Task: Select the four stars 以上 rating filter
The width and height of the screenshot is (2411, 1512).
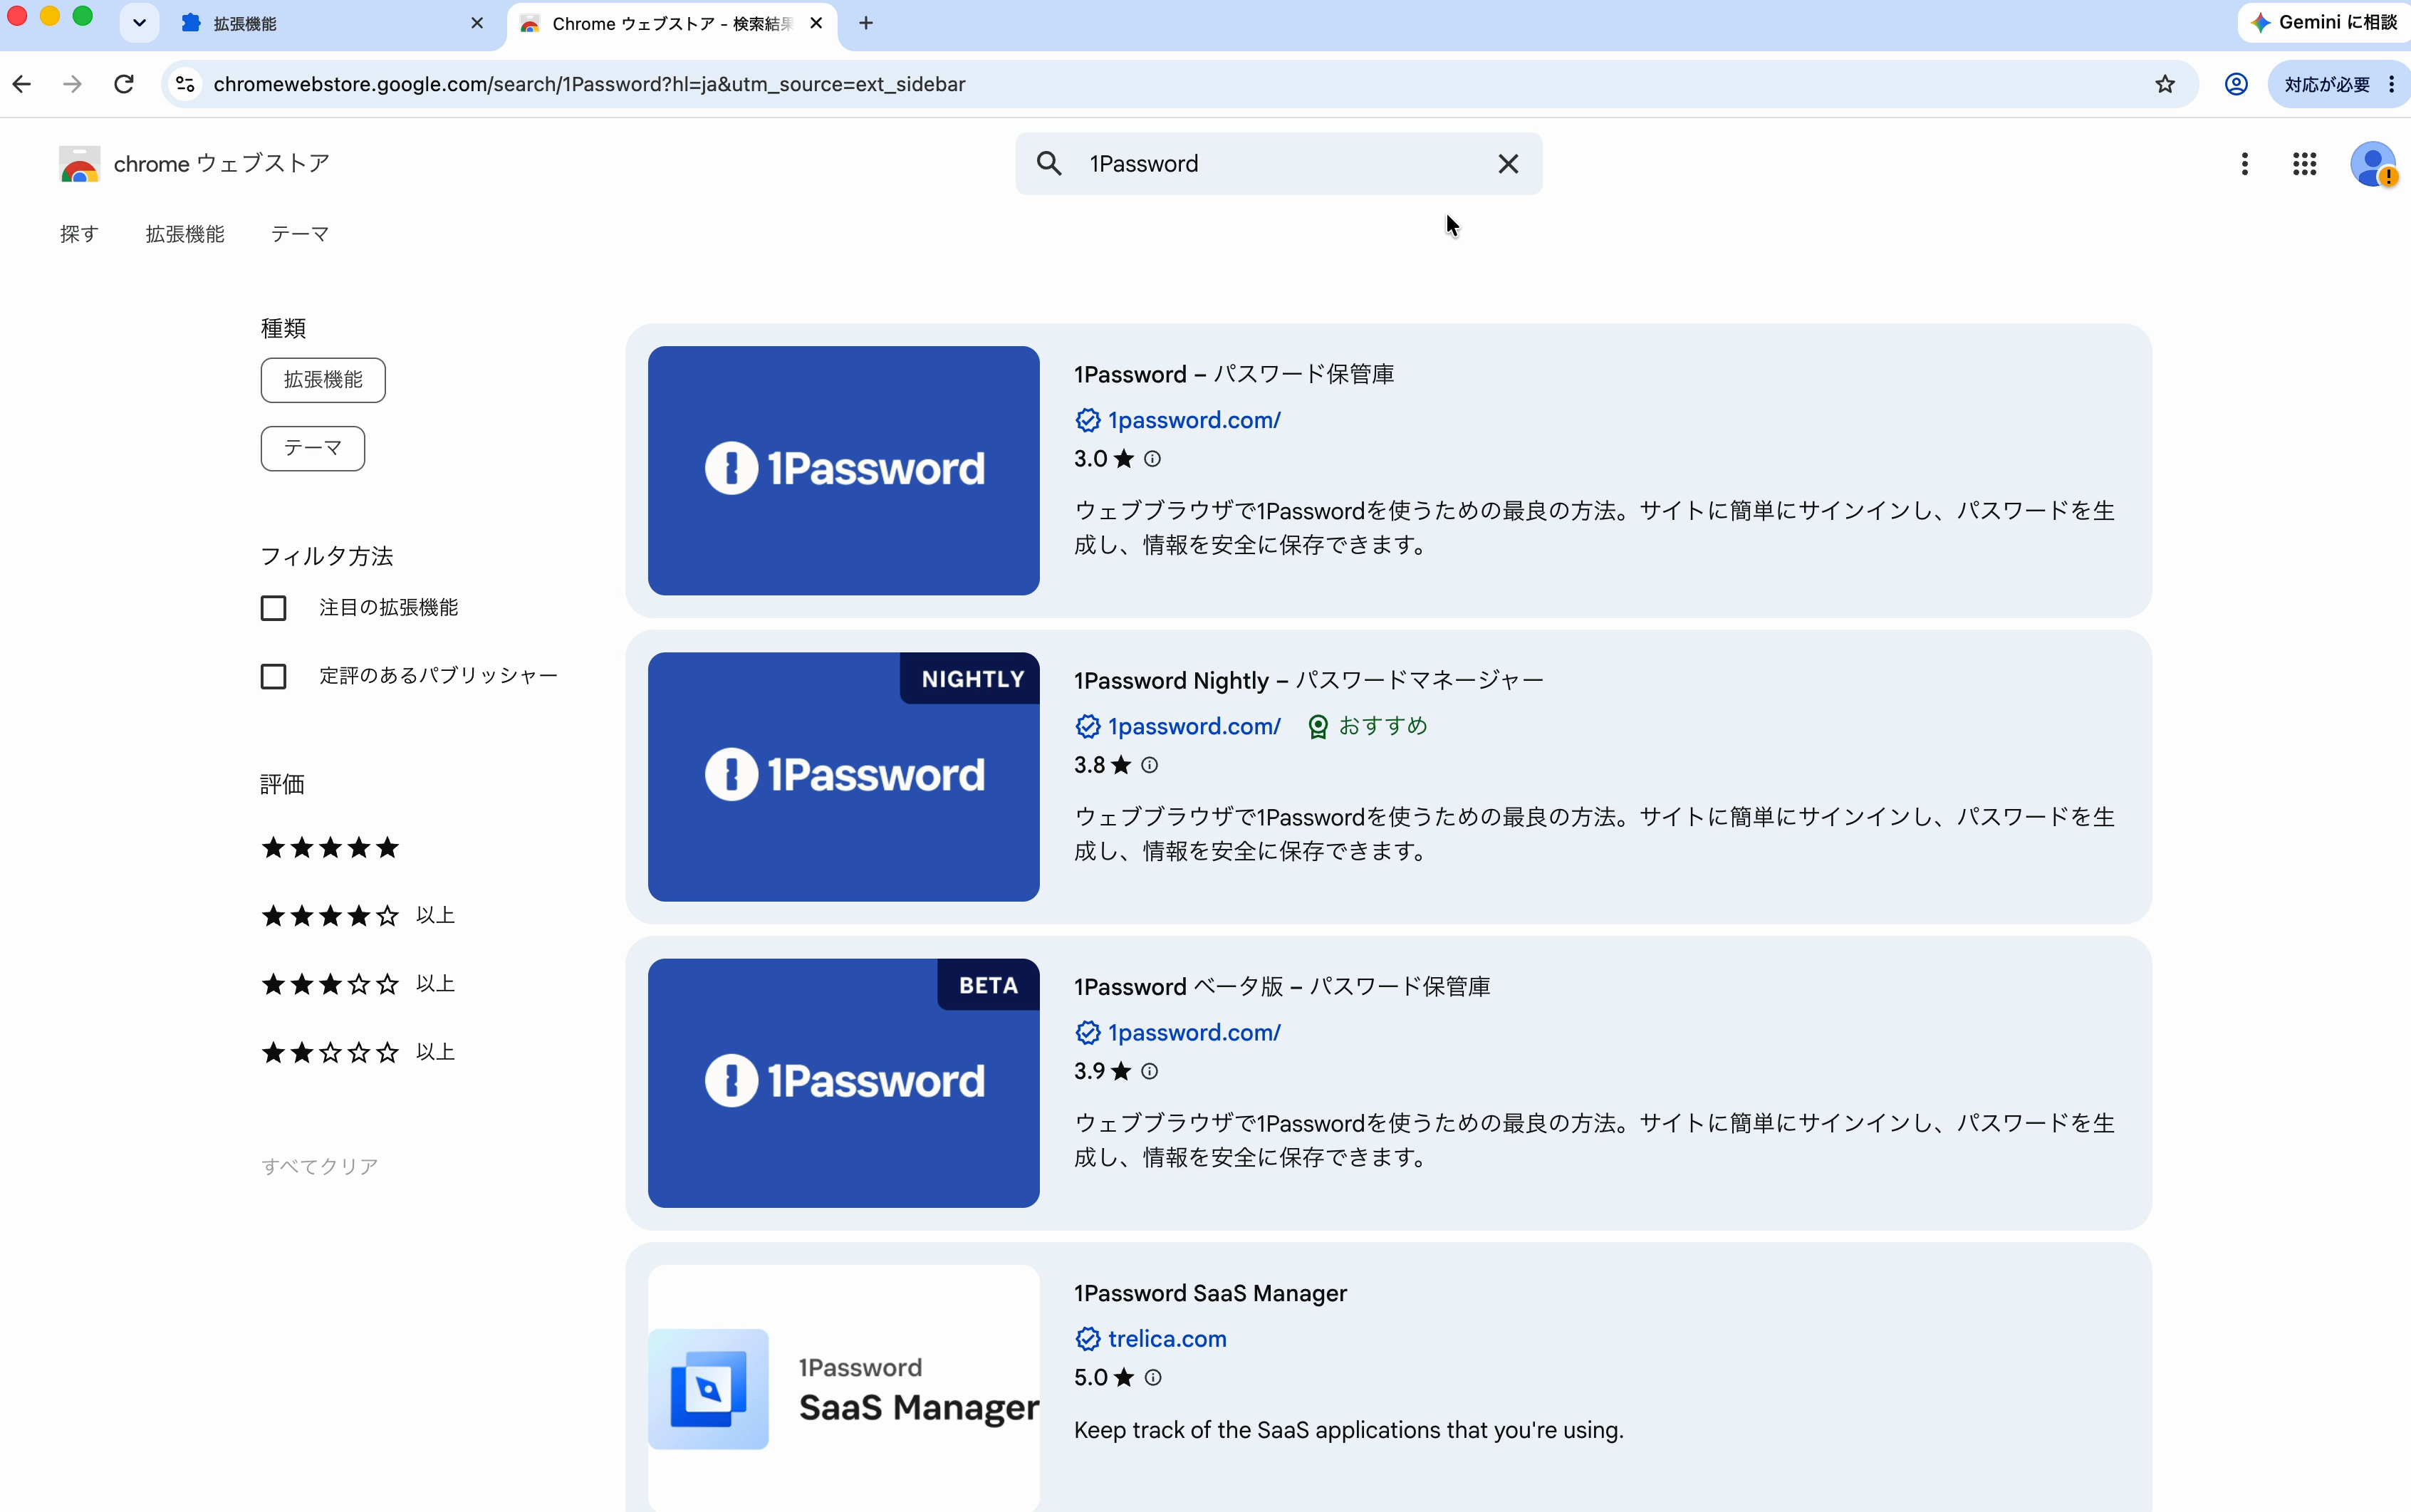Action: 358,916
